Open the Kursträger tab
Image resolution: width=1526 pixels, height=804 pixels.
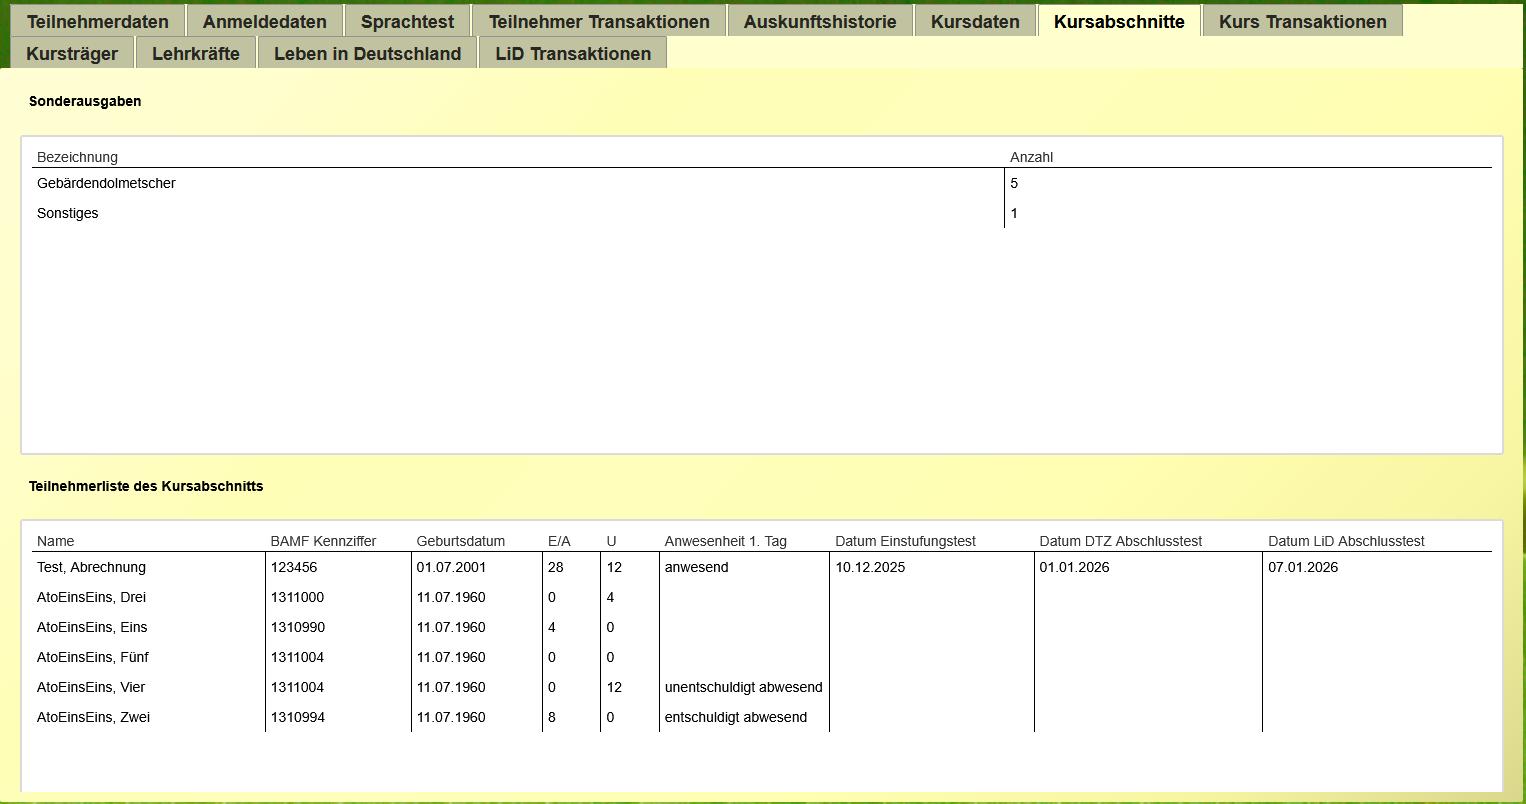tap(72, 53)
